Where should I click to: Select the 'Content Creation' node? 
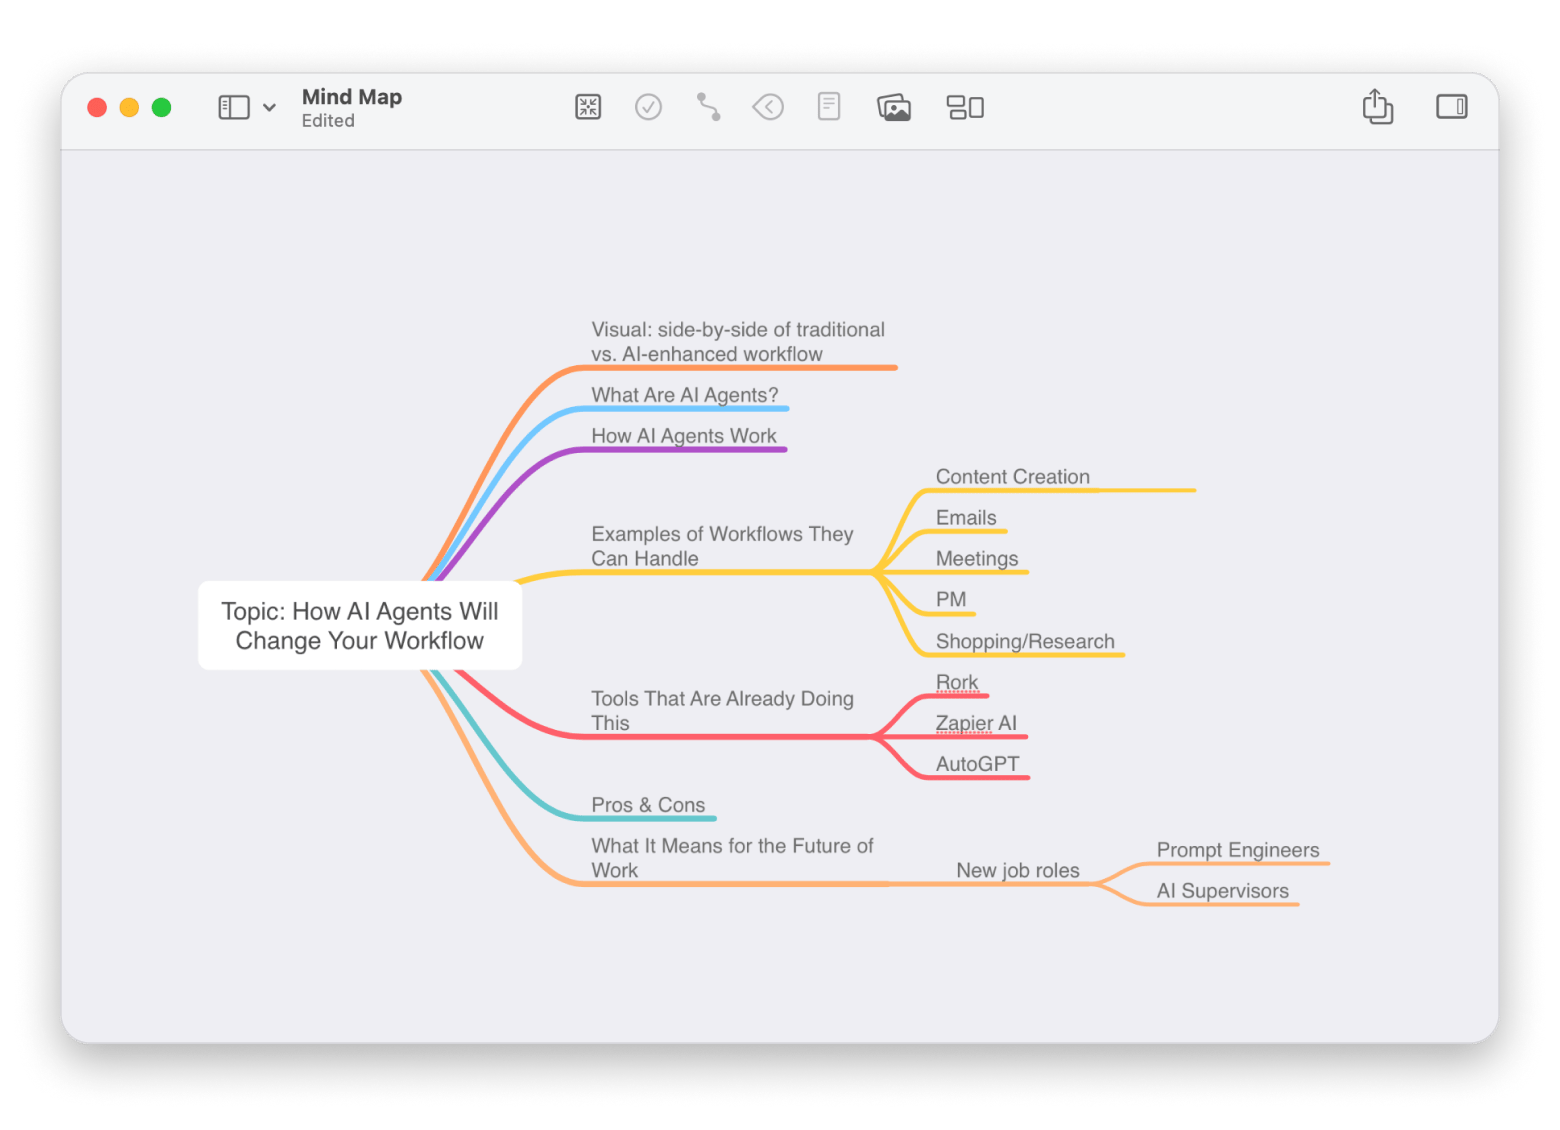click(1013, 477)
